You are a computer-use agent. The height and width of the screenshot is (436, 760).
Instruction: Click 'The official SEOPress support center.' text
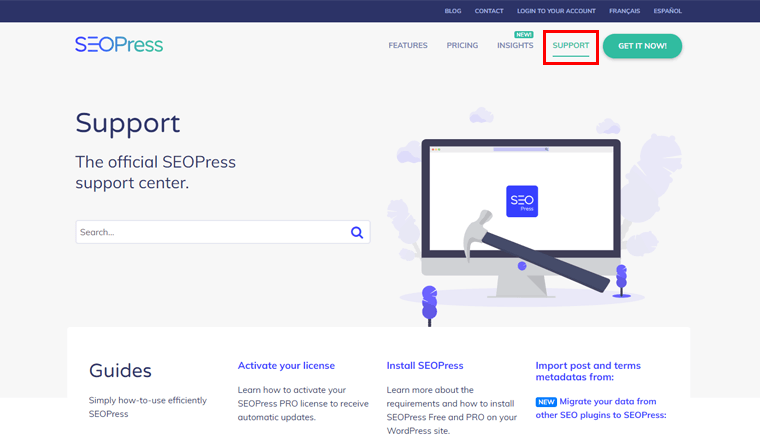(155, 172)
